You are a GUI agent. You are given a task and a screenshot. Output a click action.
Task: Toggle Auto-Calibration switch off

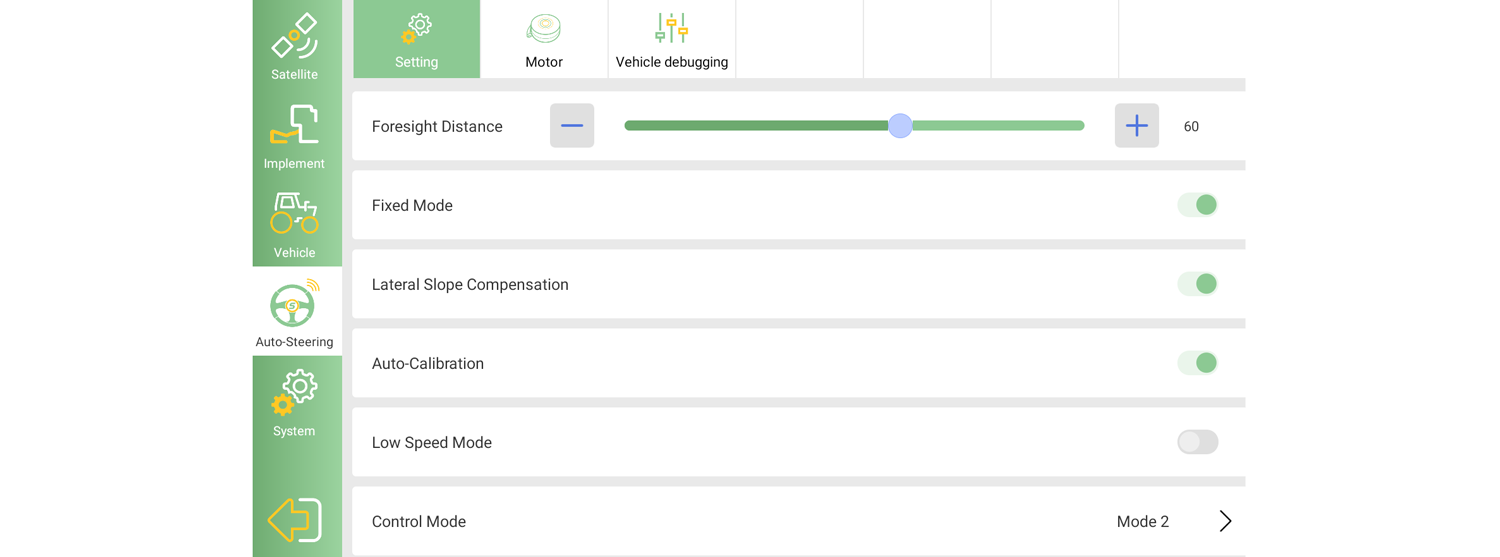pyautogui.click(x=1197, y=363)
